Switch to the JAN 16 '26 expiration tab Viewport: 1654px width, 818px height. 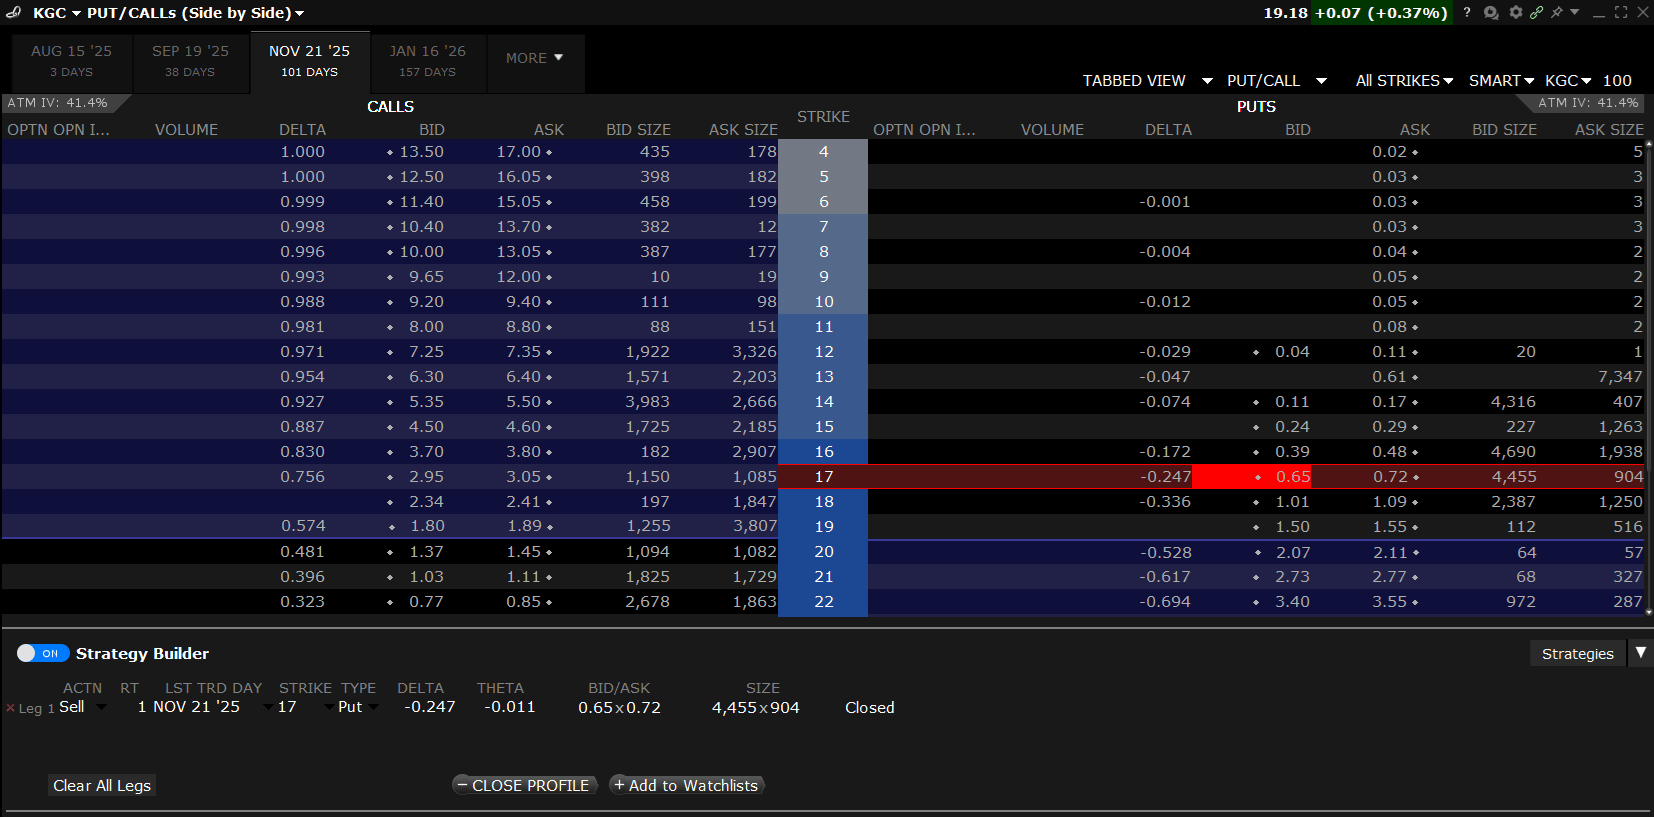[x=427, y=61]
